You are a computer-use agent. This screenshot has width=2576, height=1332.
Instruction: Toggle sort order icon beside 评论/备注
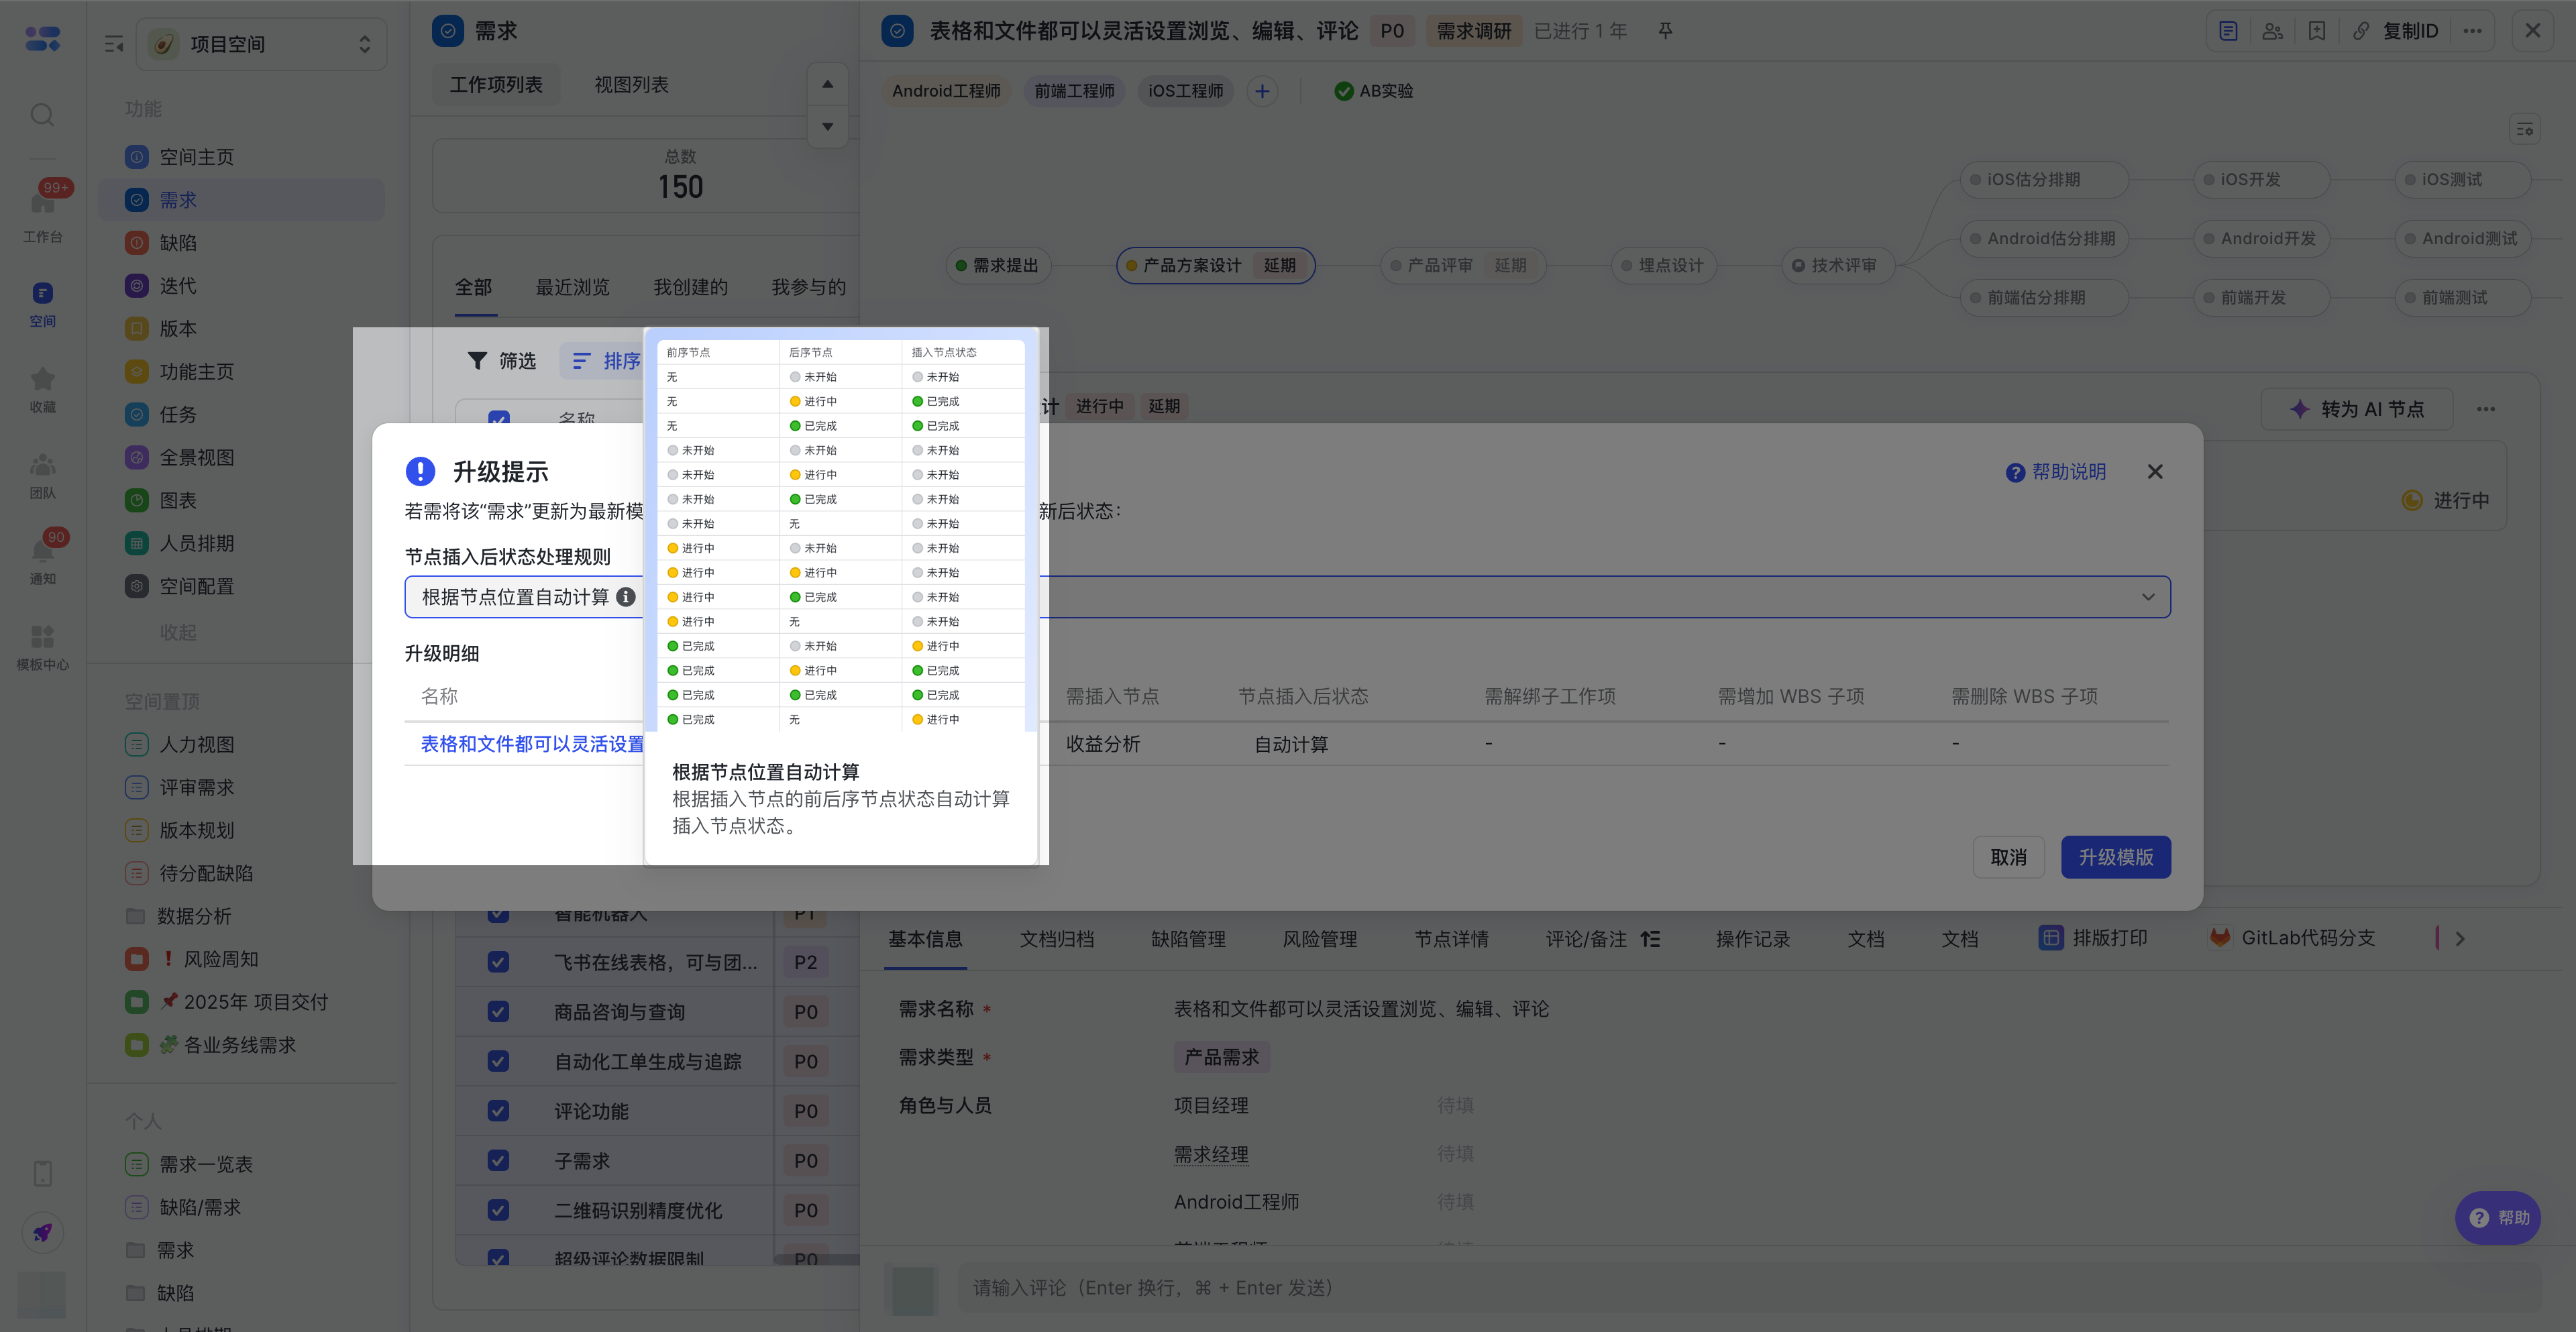coord(1651,939)
